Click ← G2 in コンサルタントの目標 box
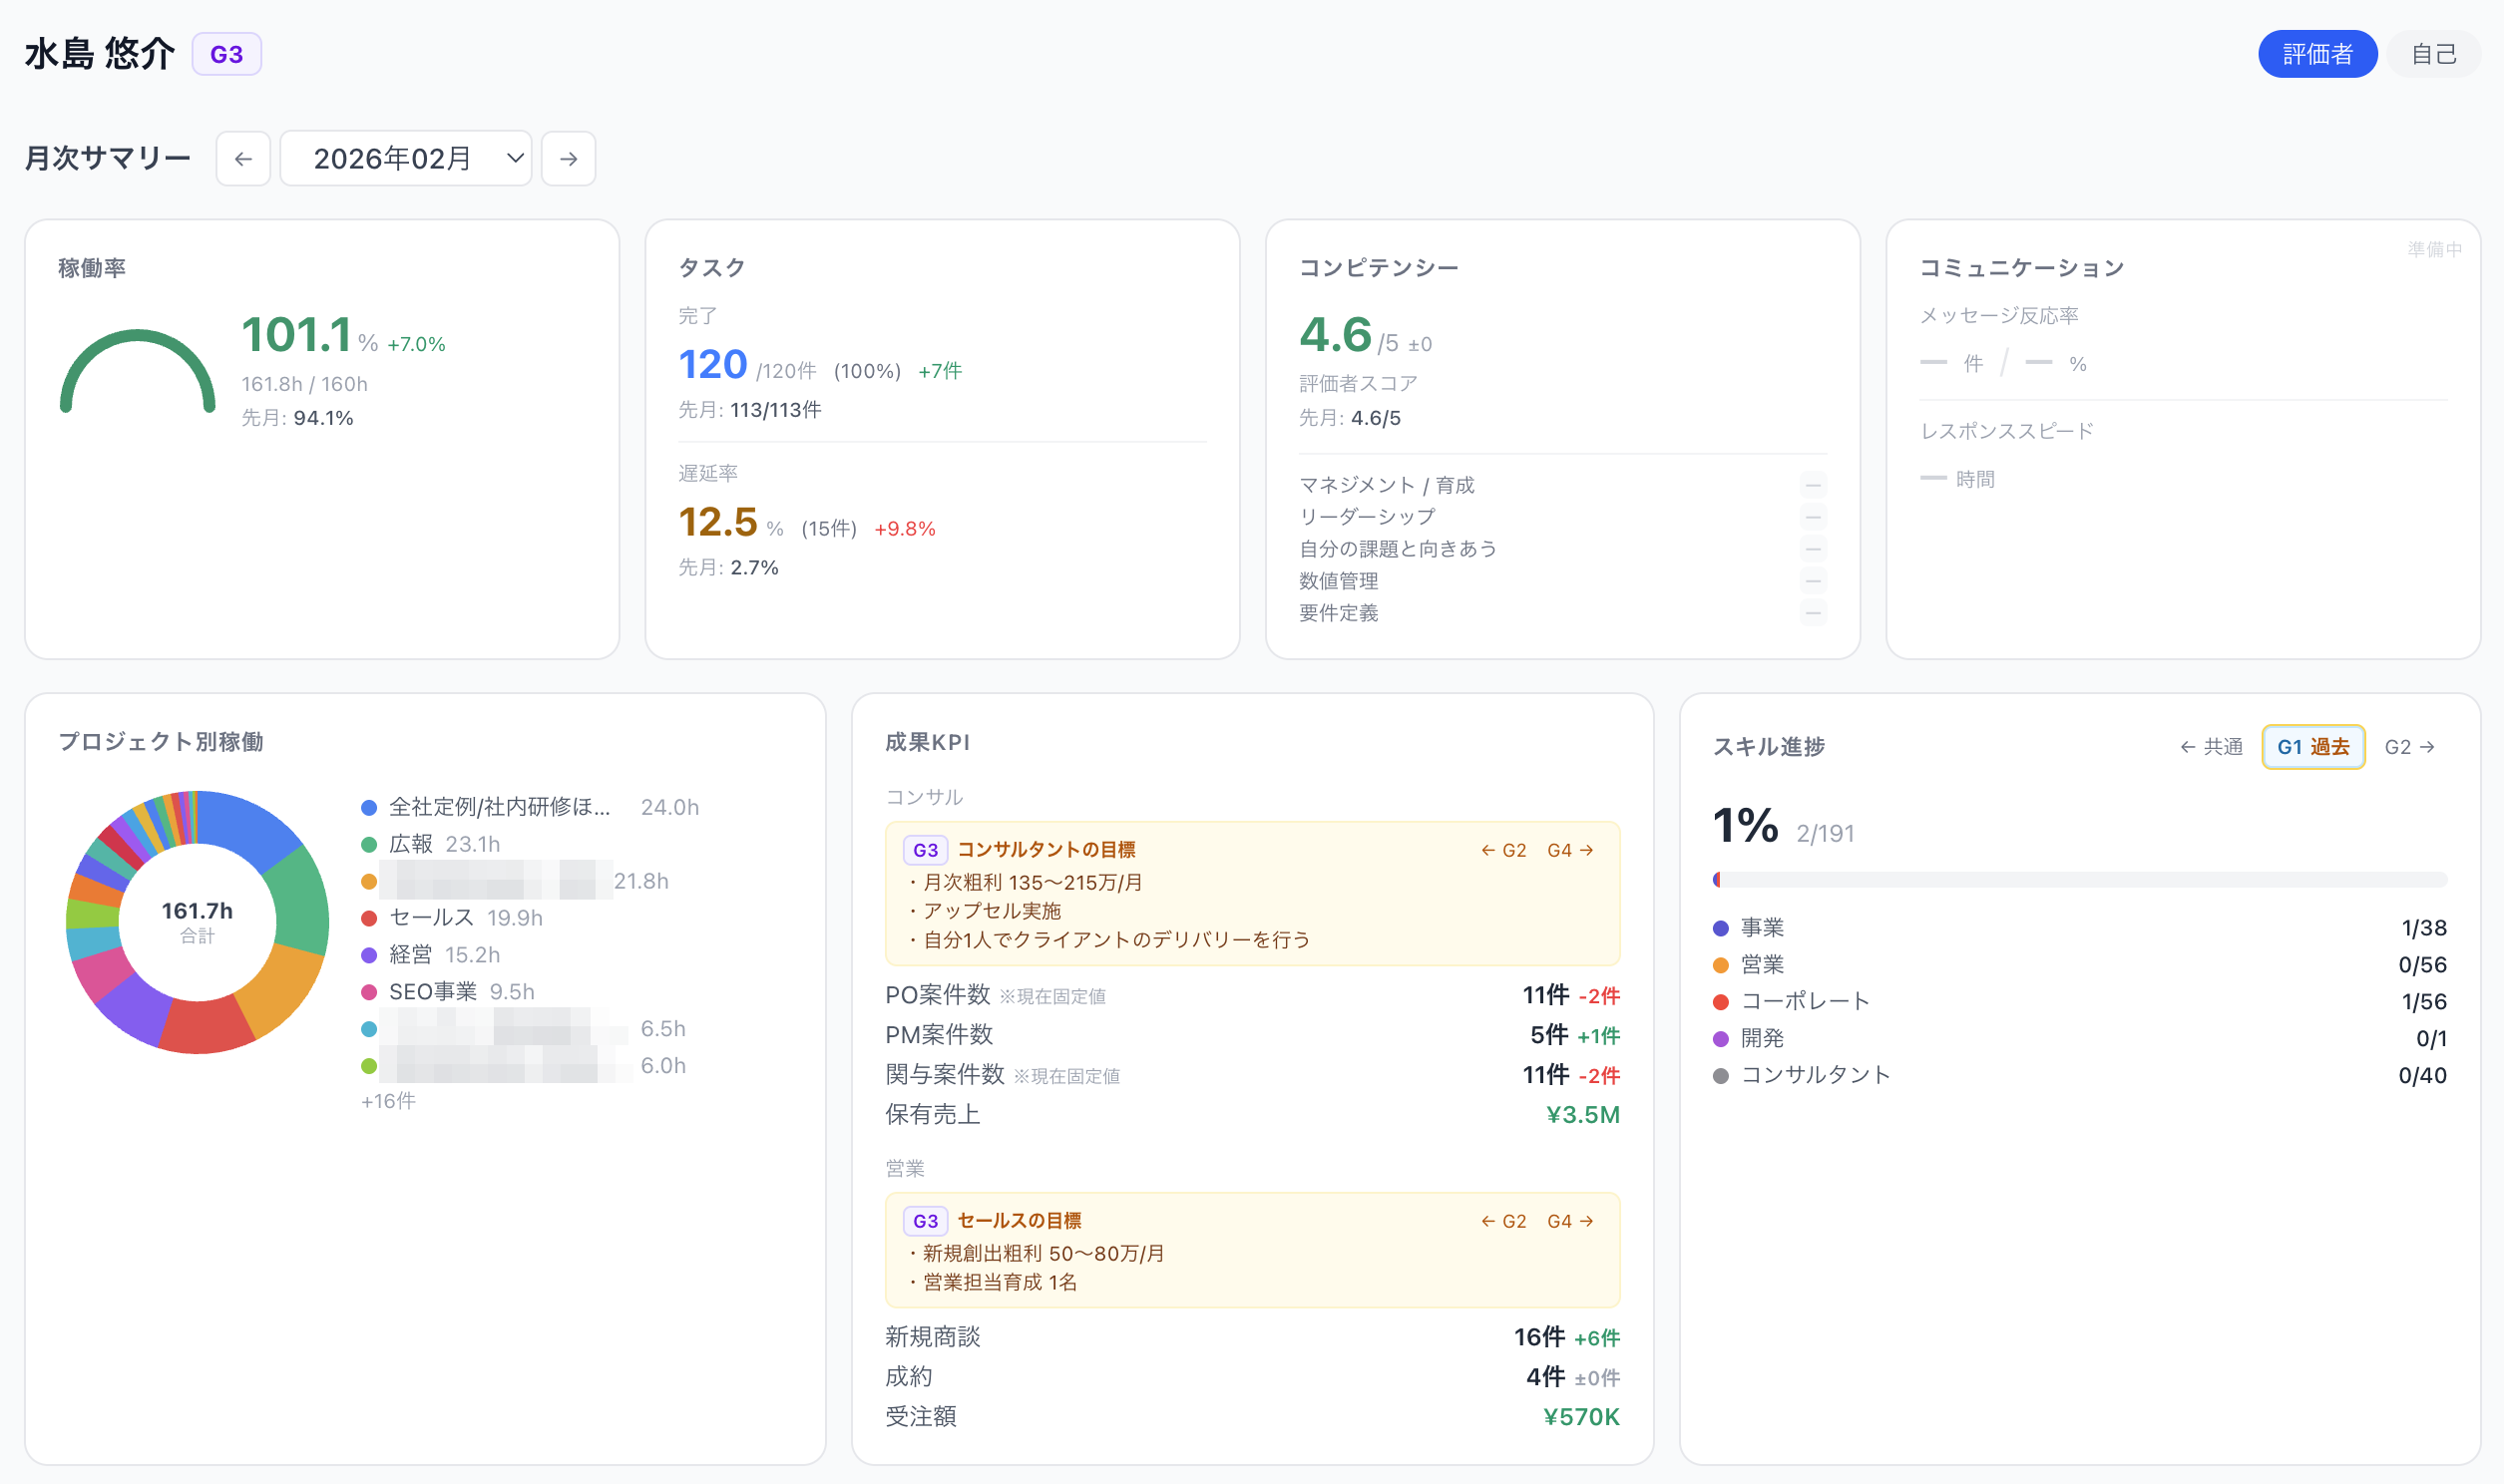 1503,850
